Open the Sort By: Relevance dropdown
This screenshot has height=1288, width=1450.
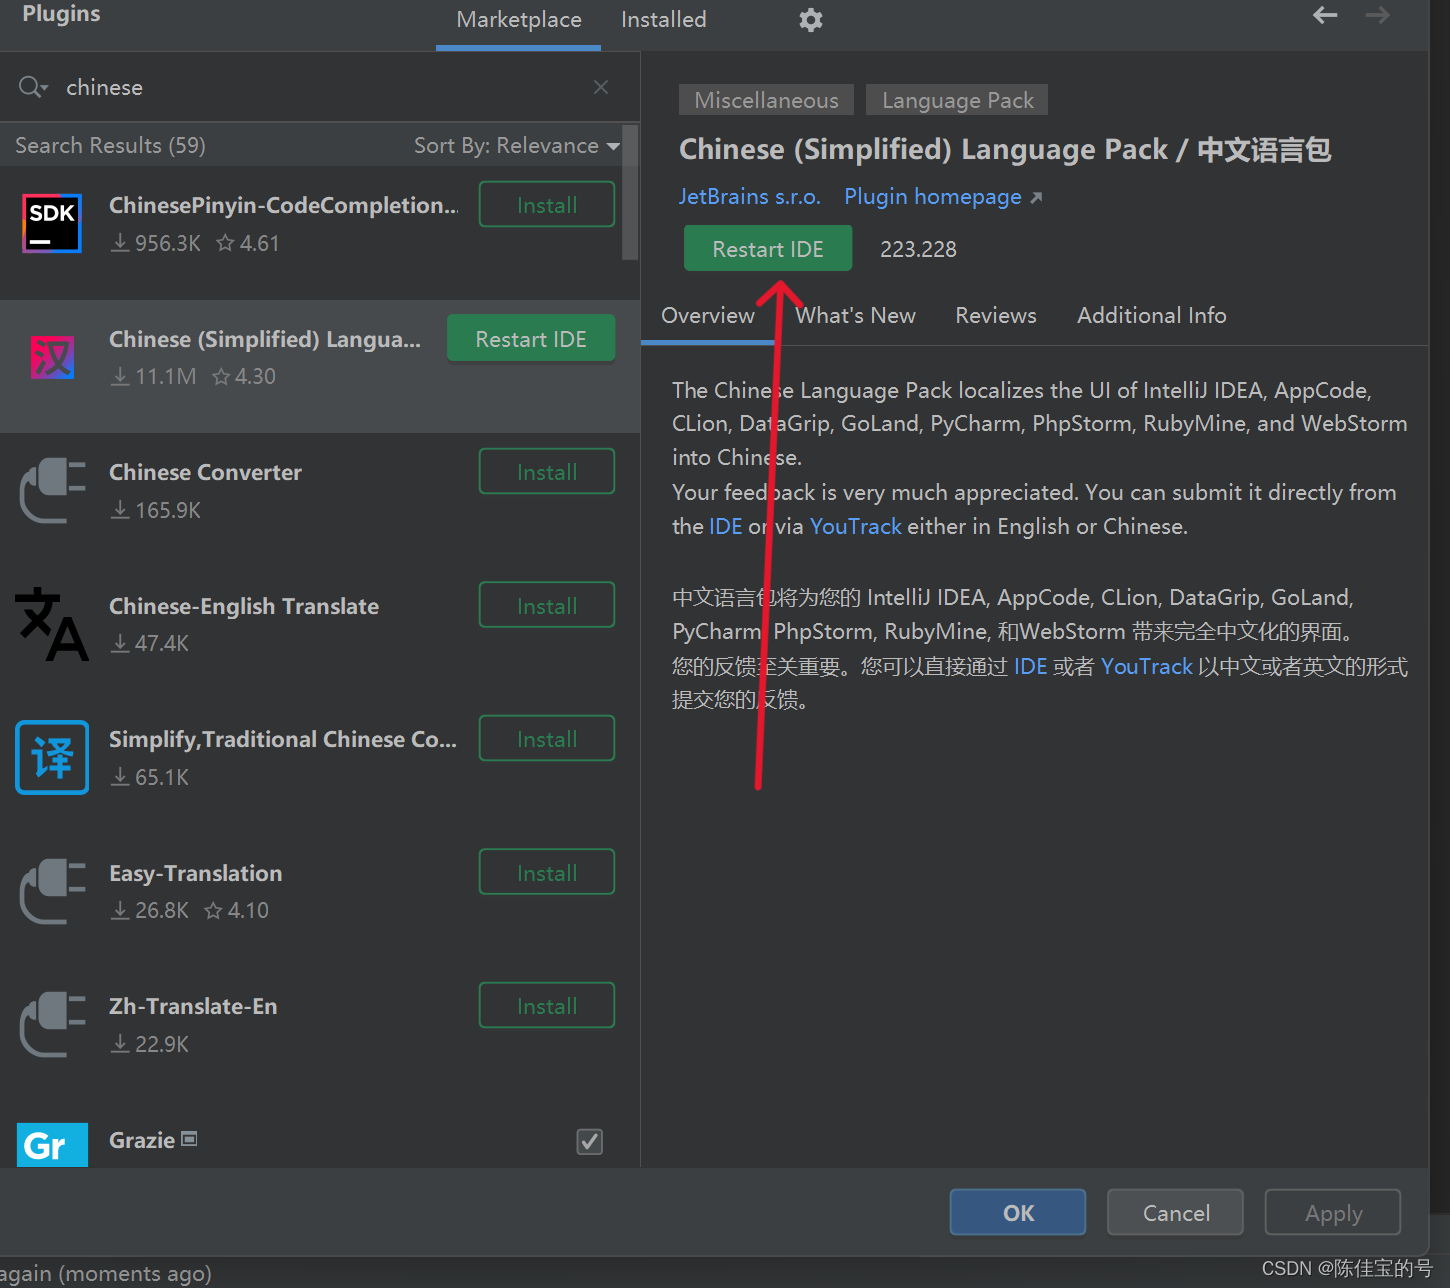pos(517,146)
